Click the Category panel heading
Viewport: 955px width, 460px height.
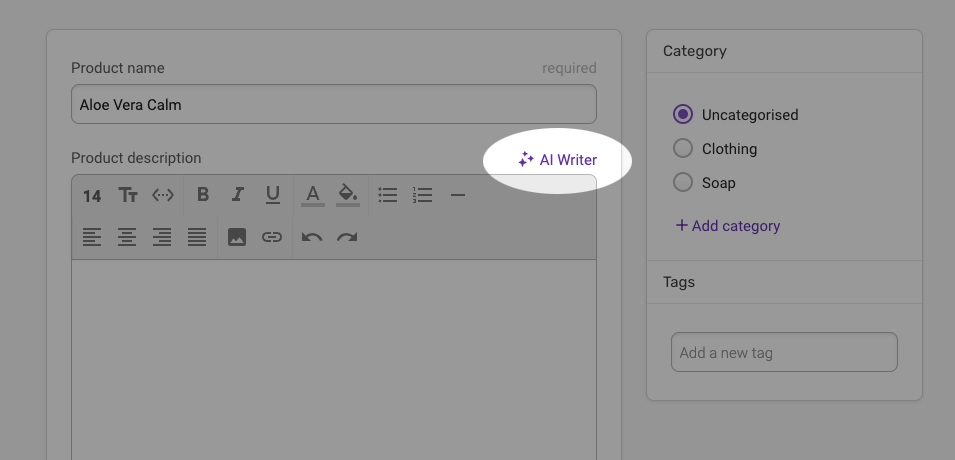694,51
